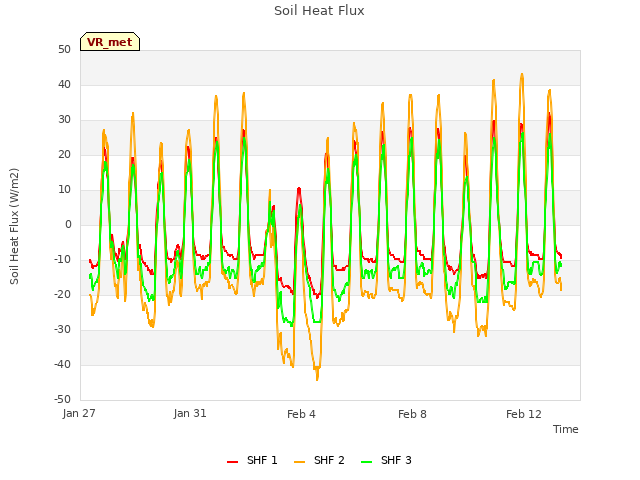Toggle the SHF 3 legend entry
Image resolution: width=640 pixels, height=480 pixels.
point(386,460)
